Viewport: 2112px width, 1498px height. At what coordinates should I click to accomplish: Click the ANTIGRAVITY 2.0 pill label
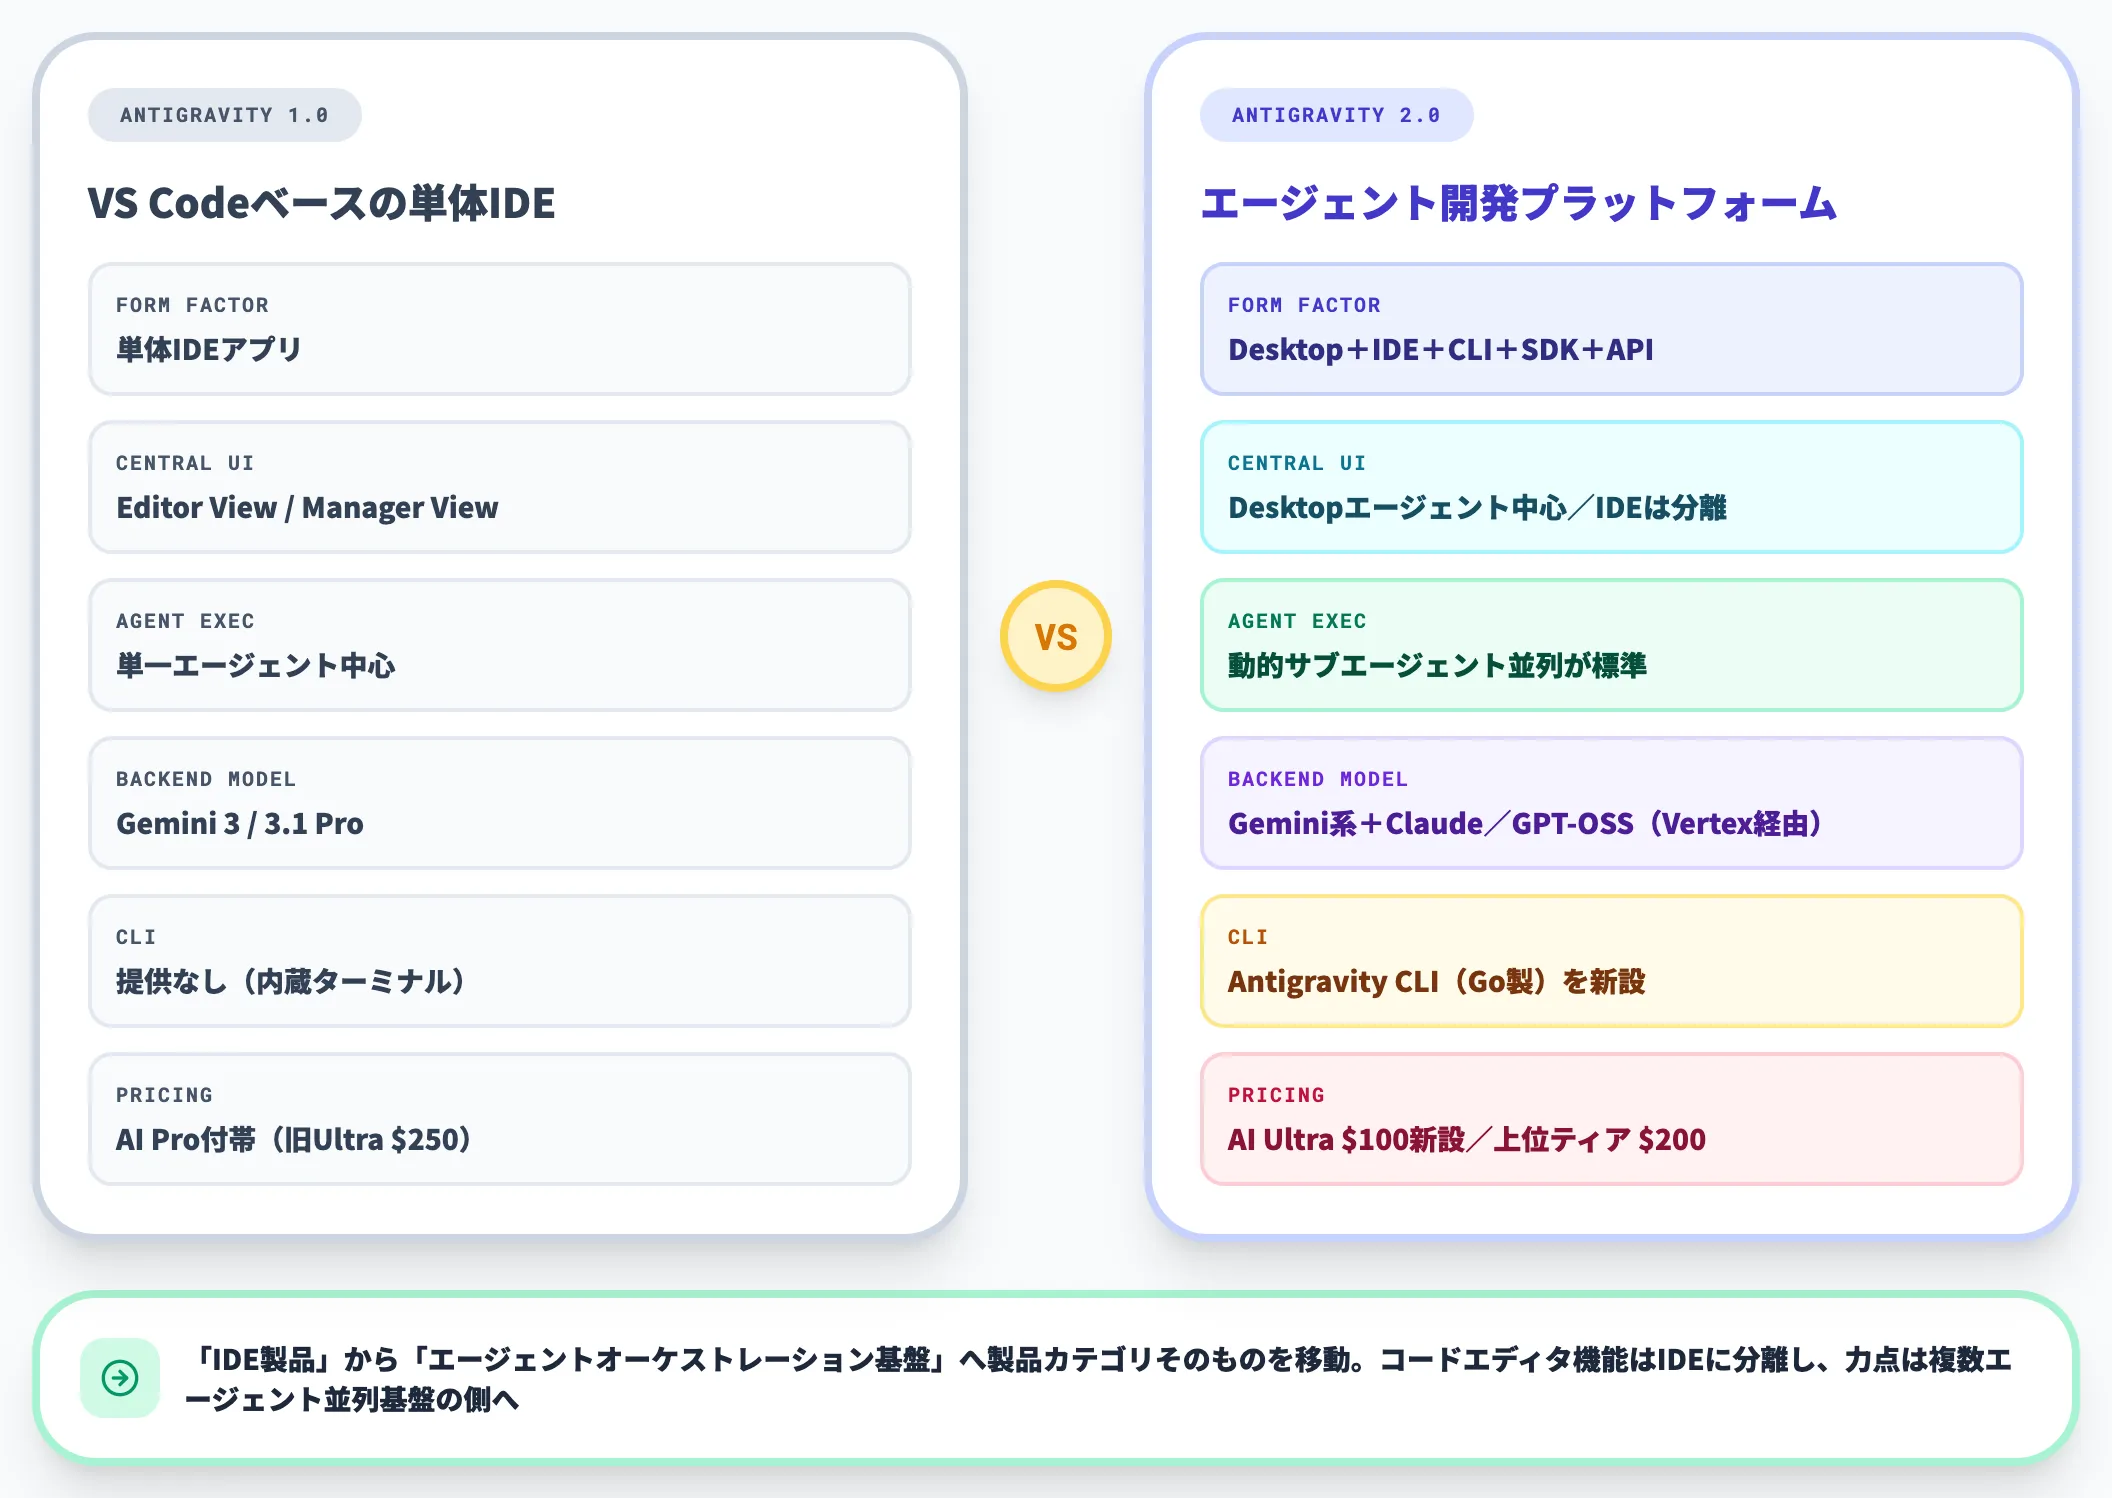[x=1336, y=115]
